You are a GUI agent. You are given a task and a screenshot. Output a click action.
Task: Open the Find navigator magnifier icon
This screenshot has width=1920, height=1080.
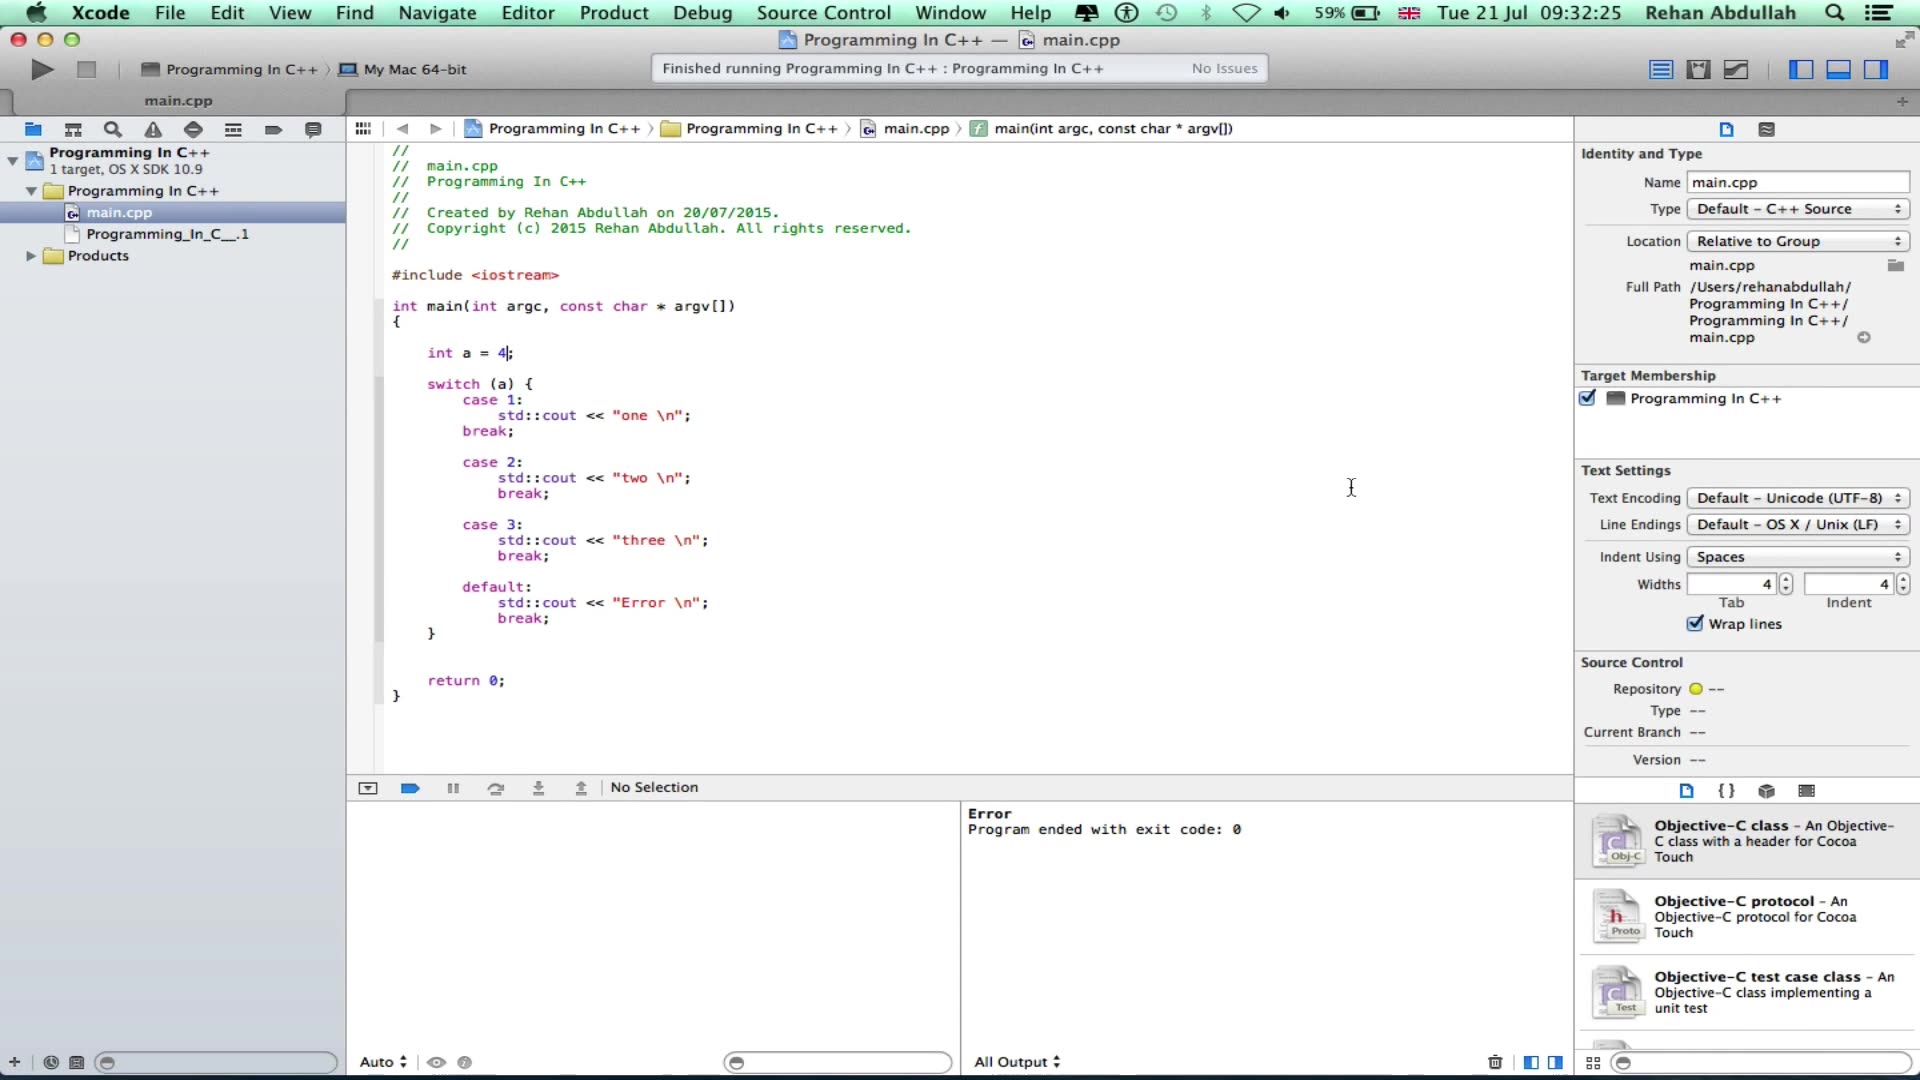[x=113, y=129]
